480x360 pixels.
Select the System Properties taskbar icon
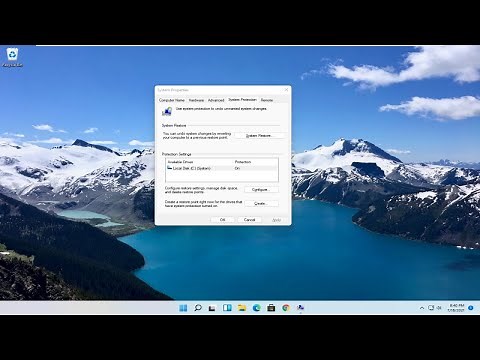click(x=300, y=308)
